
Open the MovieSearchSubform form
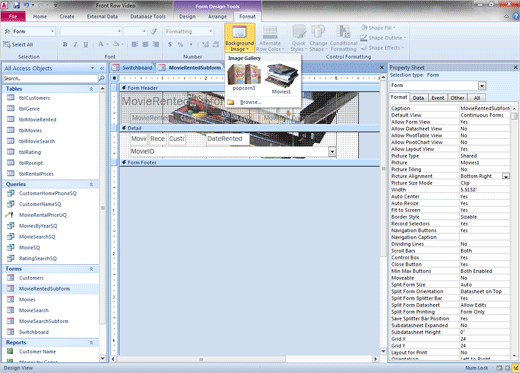(44, 321)
